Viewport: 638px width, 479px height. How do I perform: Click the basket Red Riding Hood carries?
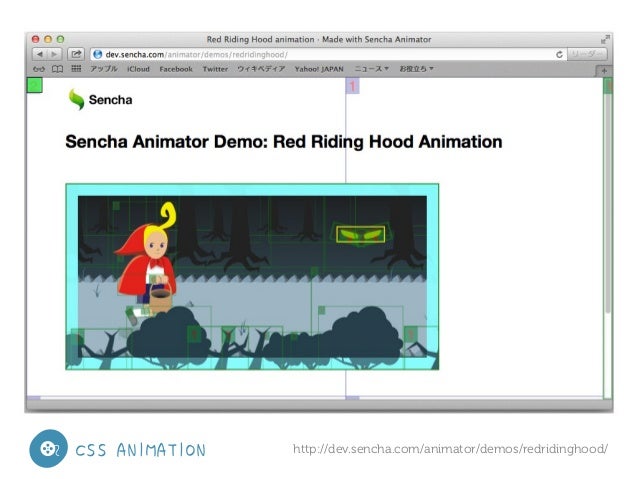coord(160,299)
